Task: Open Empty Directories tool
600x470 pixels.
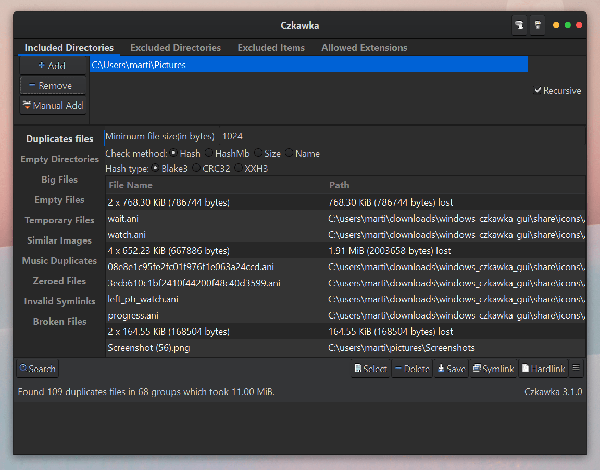Action: 60,159
